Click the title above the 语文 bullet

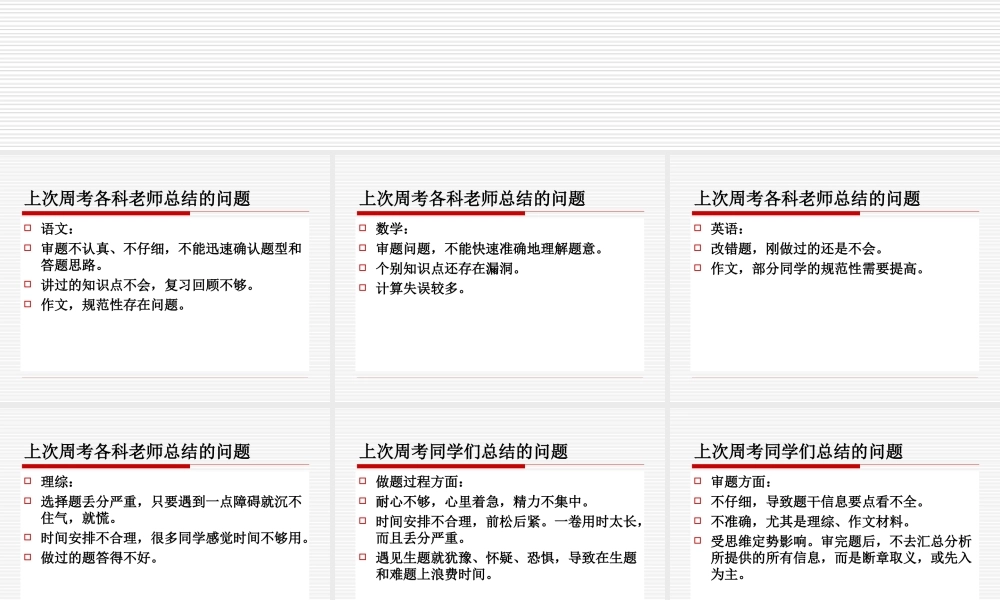137,199
